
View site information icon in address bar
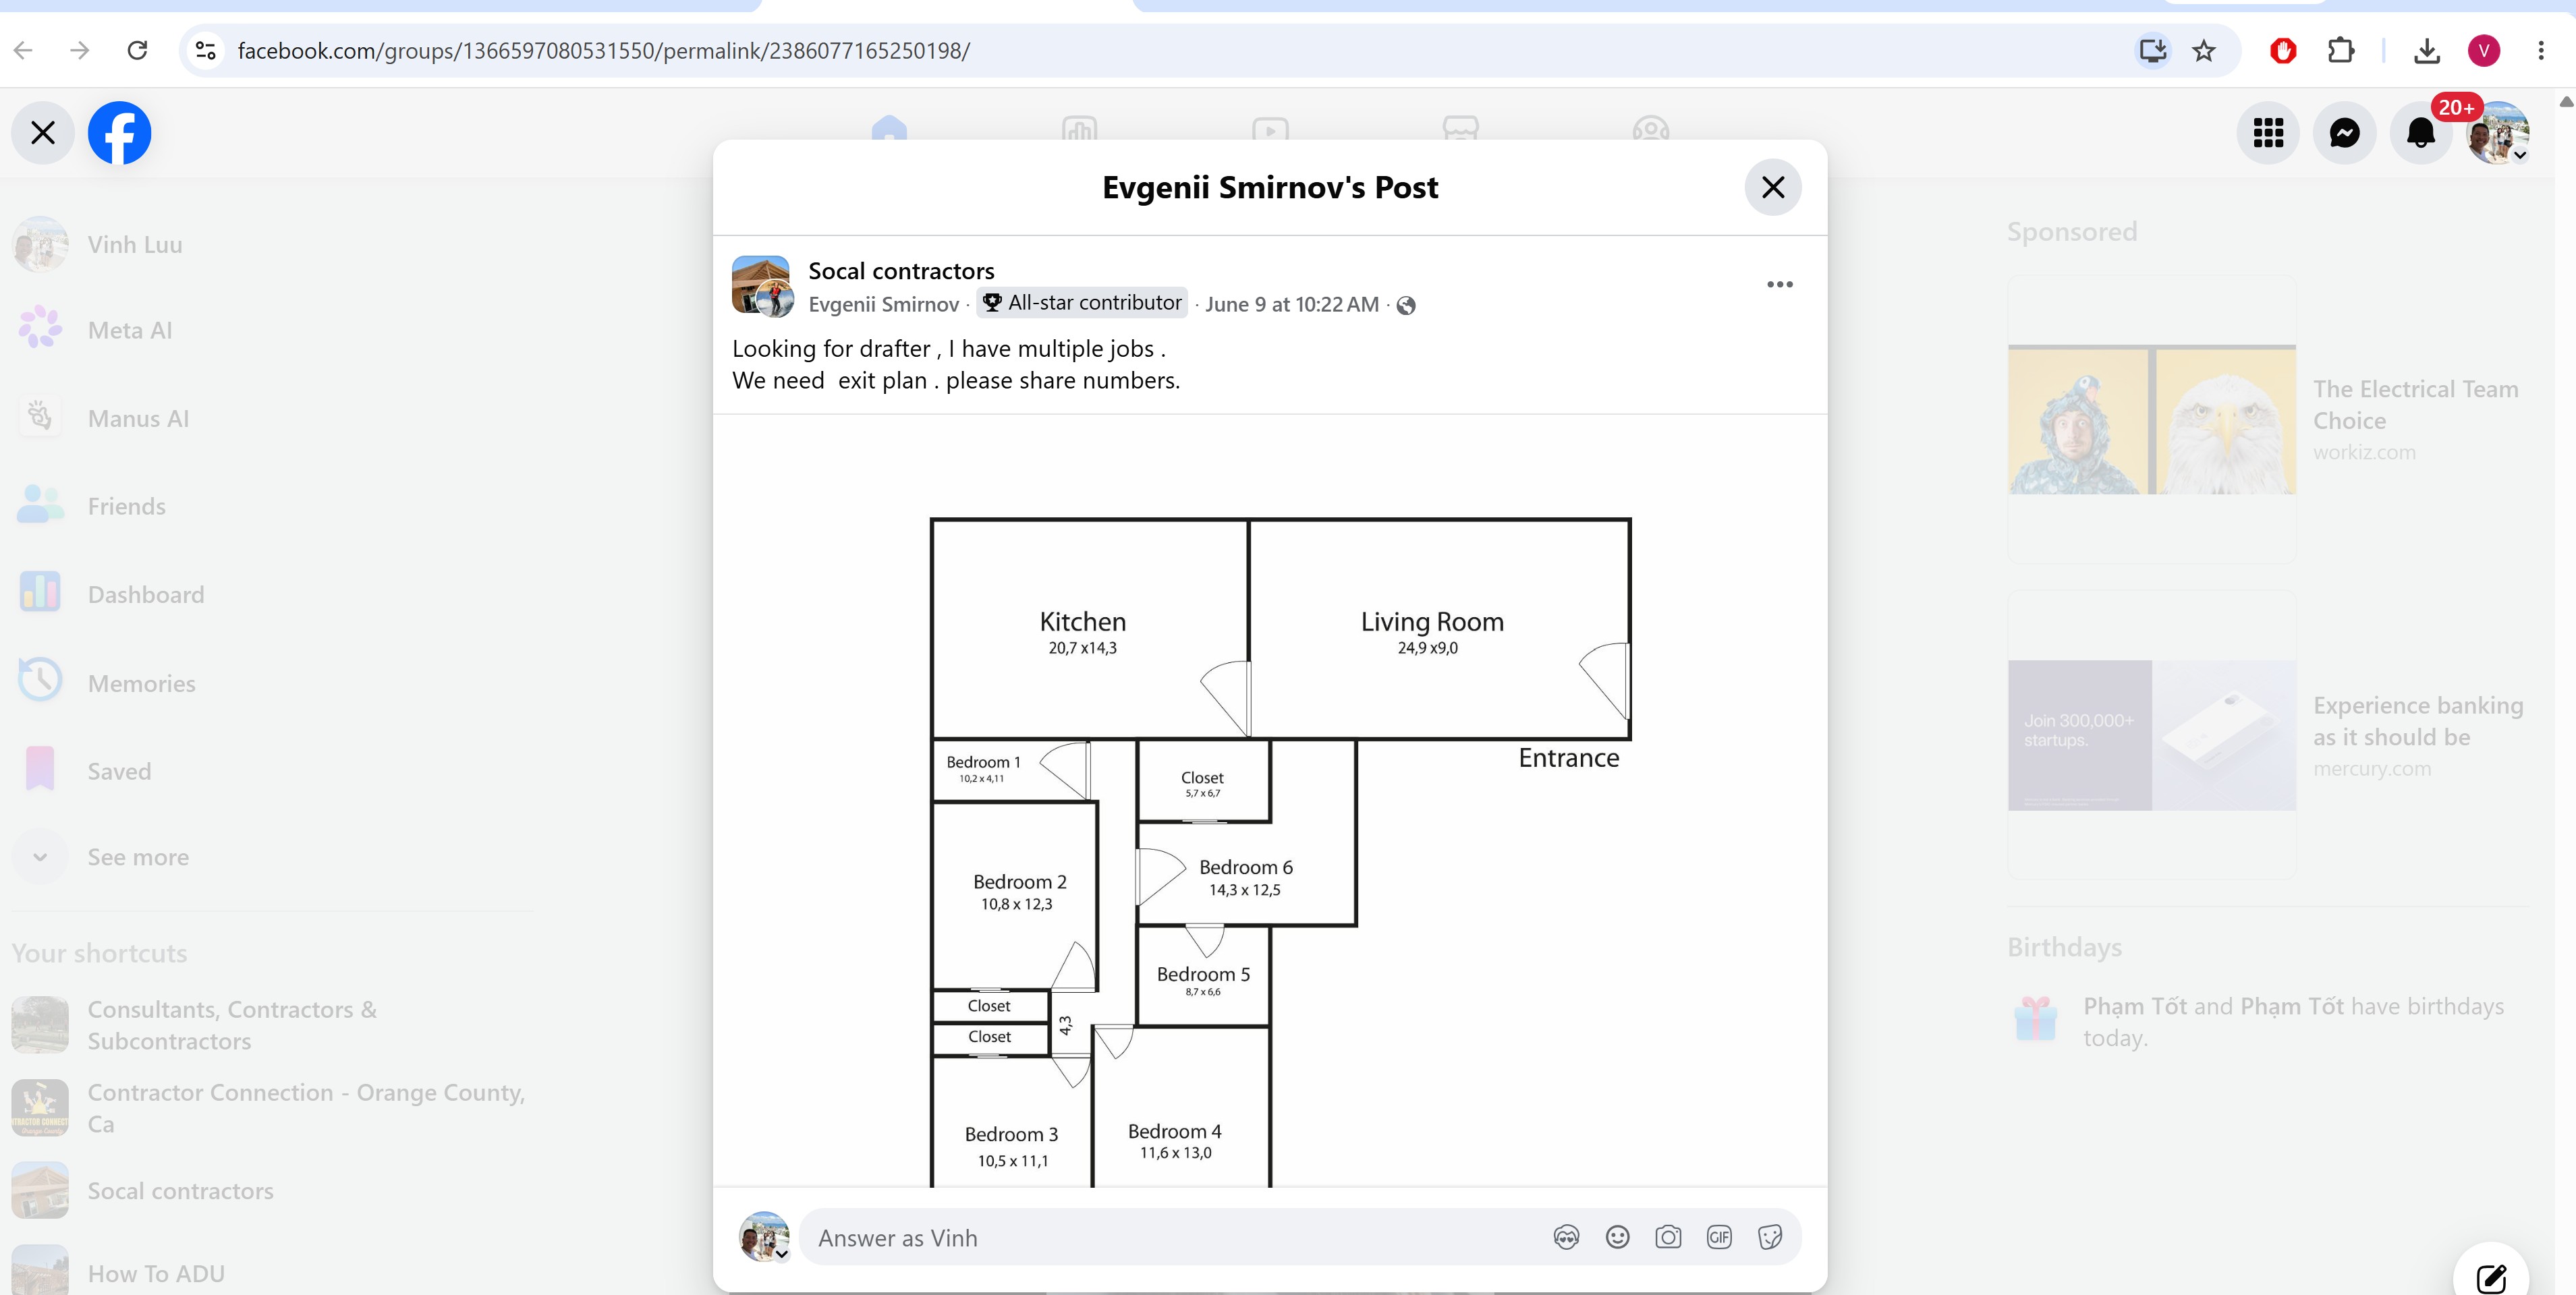tap(206, 50)
